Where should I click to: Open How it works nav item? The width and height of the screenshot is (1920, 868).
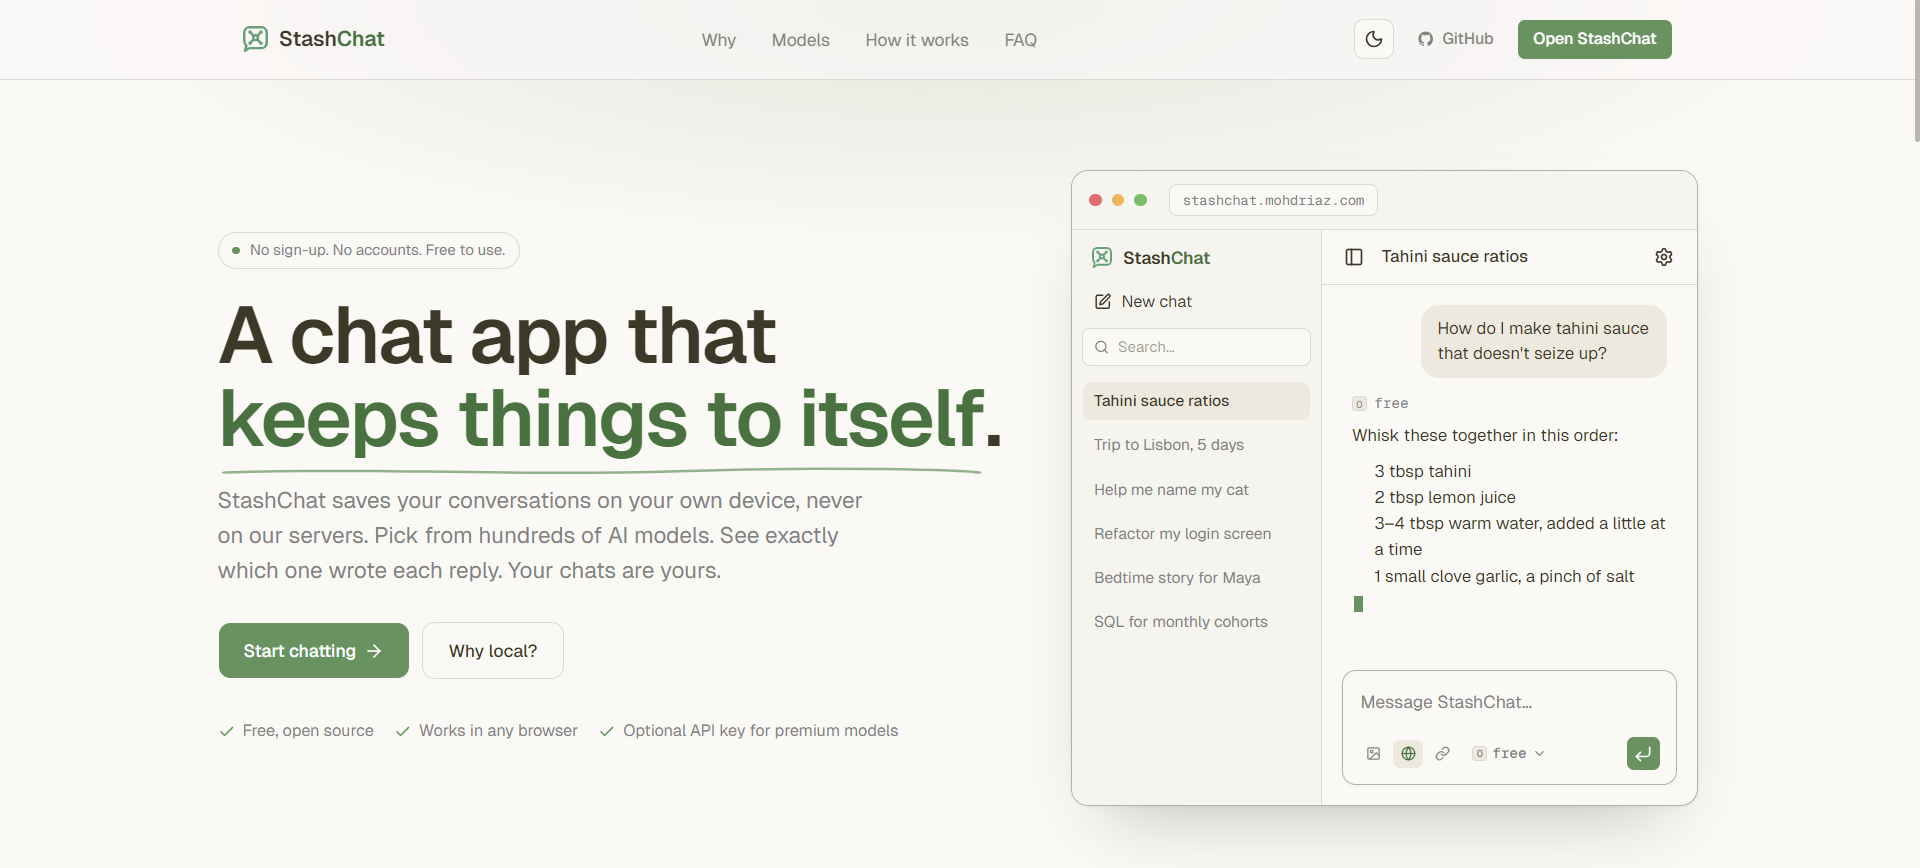tap(917, 40)
